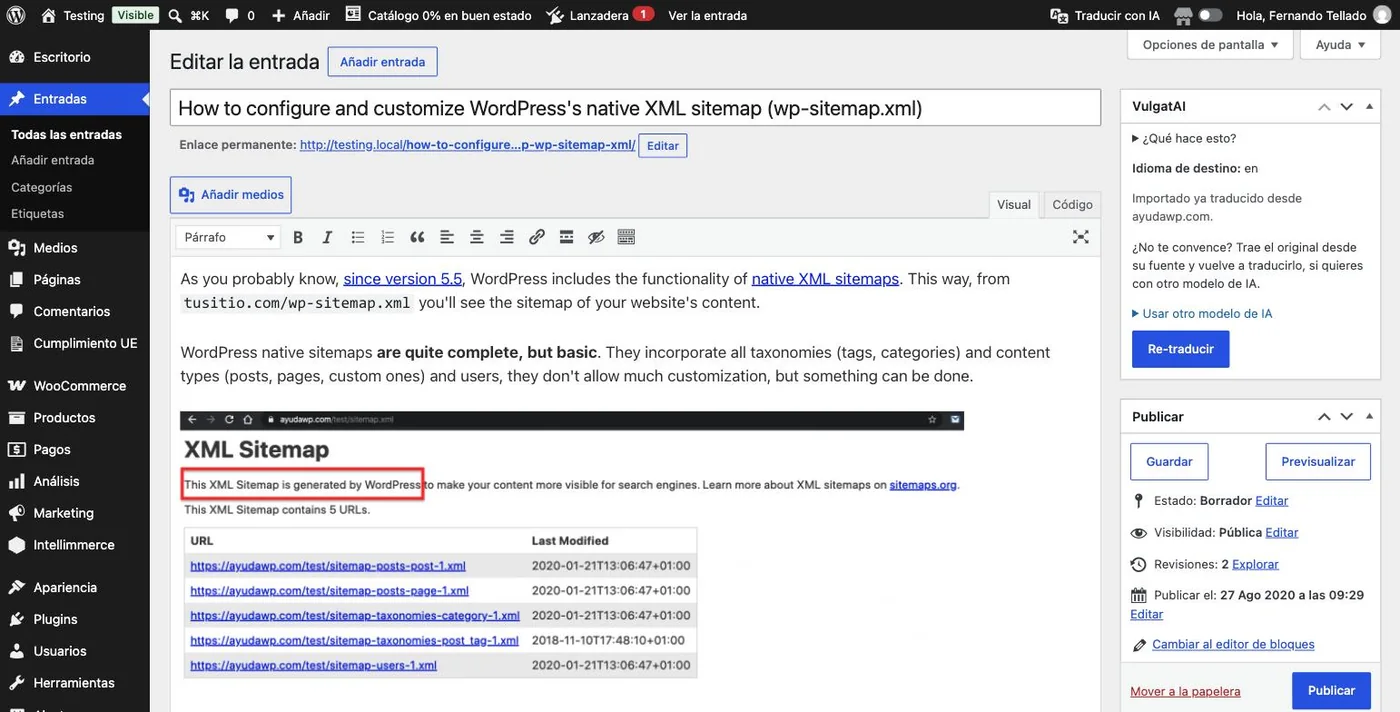Go to Etiquetas submenu

(38, 213)
